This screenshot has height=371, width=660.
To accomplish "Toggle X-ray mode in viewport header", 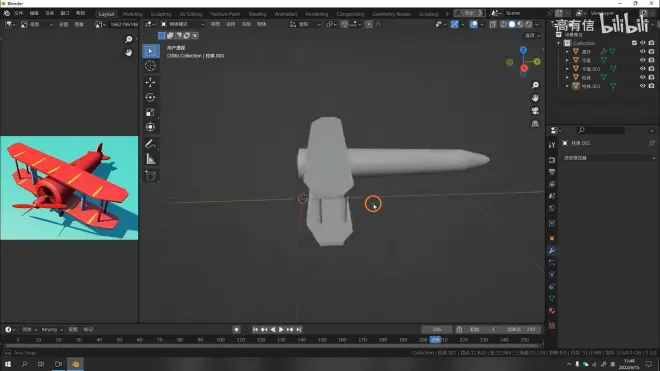I will pyautogui.click(x=492, y=24).
